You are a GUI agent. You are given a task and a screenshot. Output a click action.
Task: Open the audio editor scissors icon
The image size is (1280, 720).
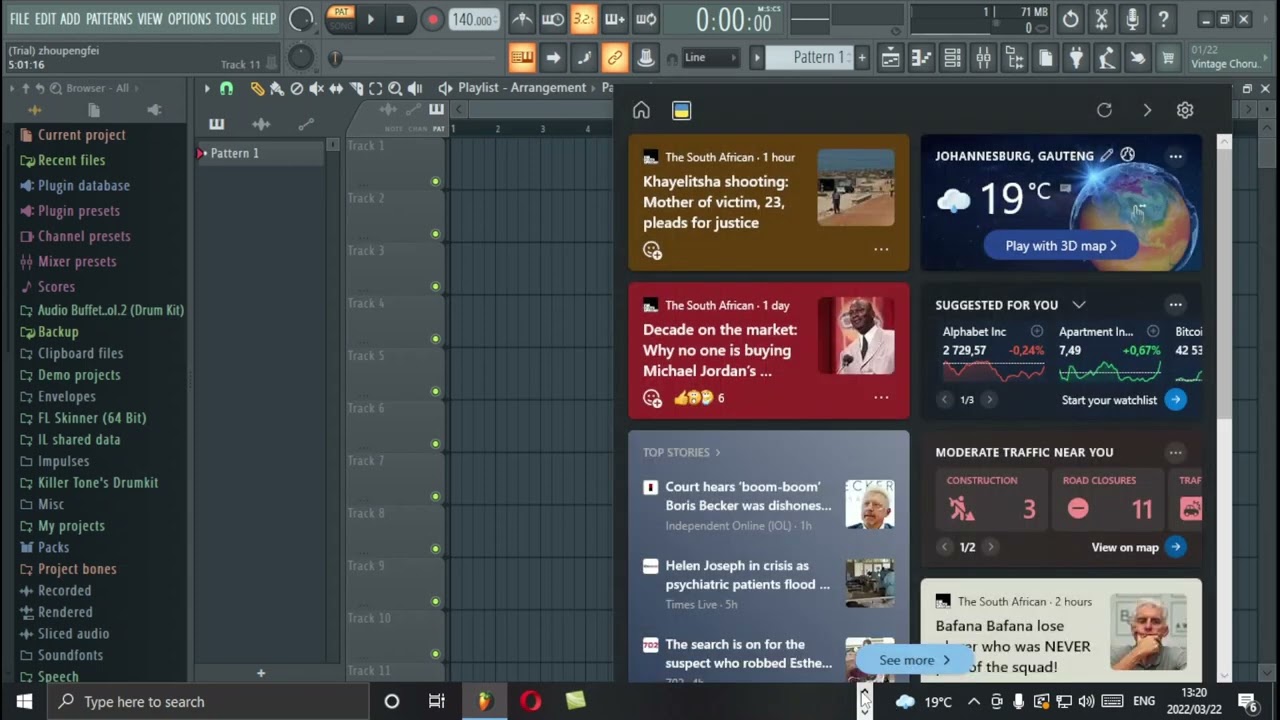(x=1101, y=19)
